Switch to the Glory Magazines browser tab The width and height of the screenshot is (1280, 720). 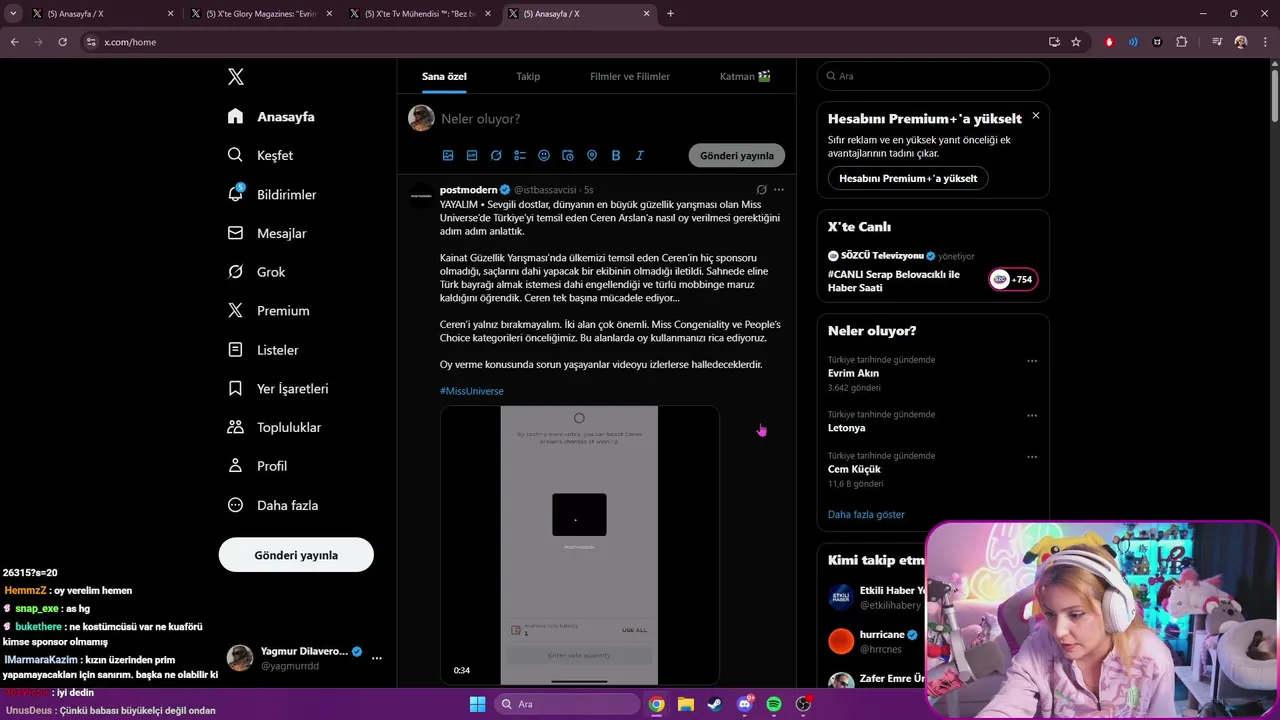262,14
